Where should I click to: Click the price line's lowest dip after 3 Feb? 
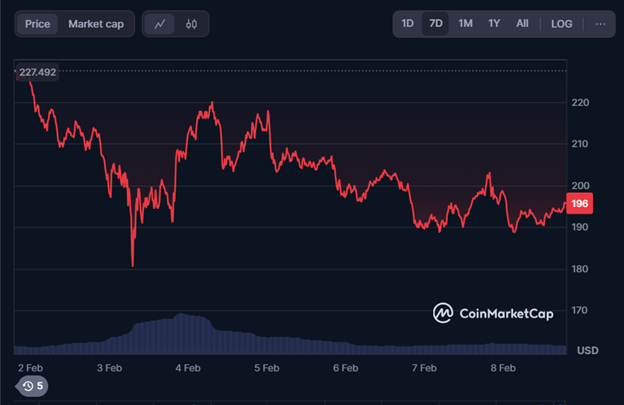[x=132, y=264]
